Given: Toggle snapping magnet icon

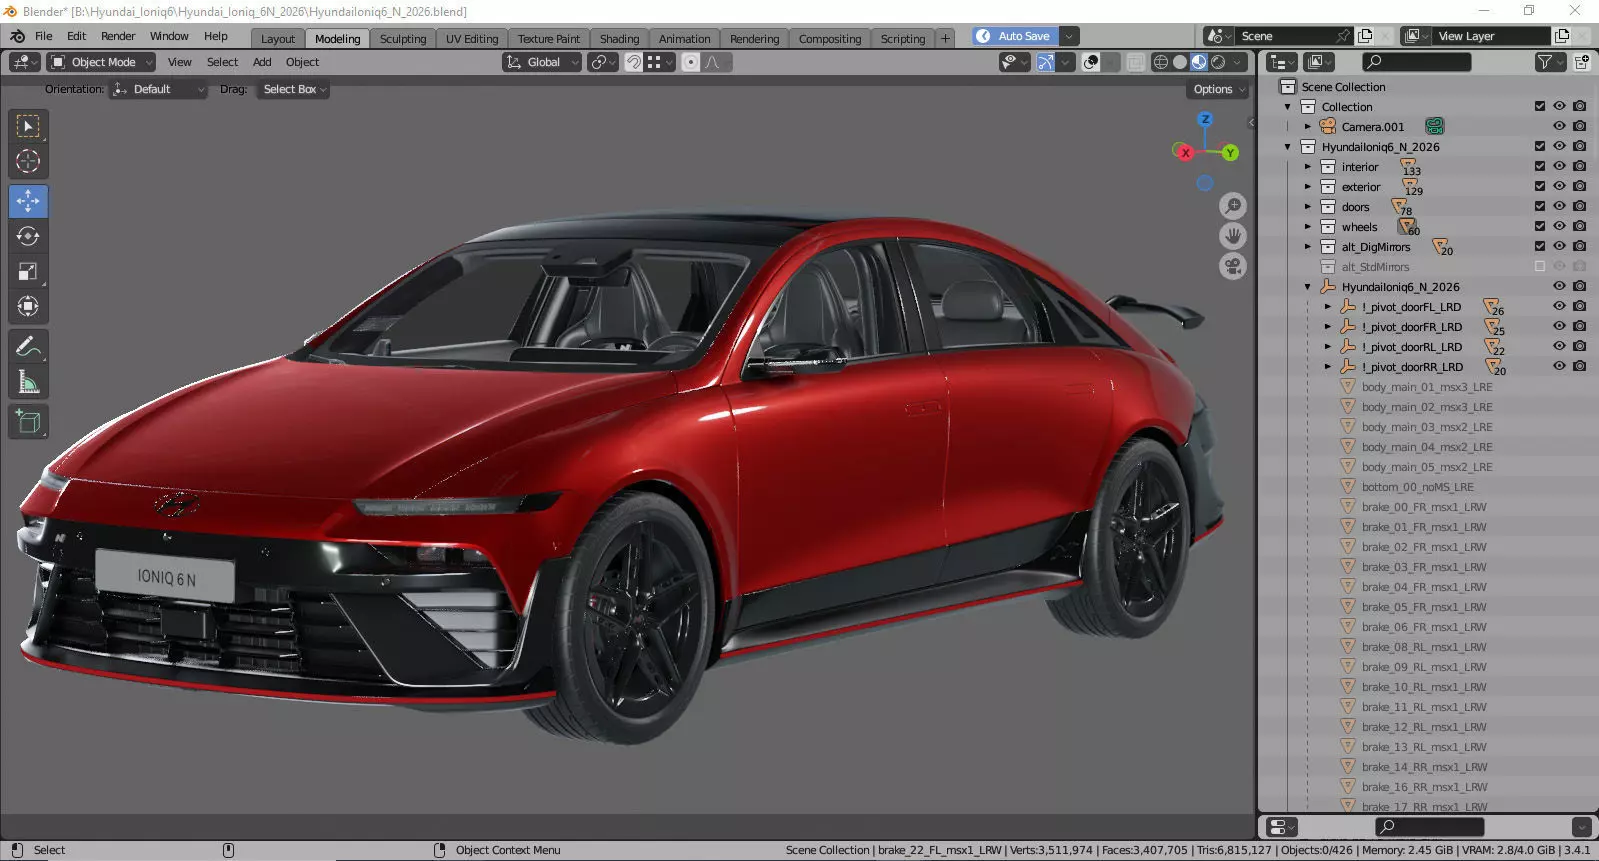Looking at the screenshot, I should click(633, 62).
